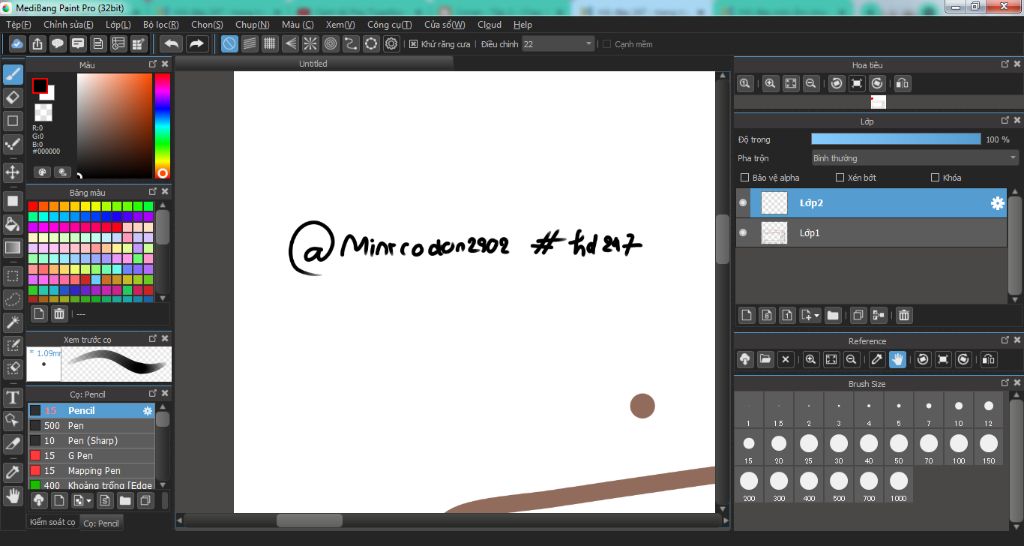Image resolution: width=1024 pixels, height=546 pixels.
Task: Open the Điều chỉnh value dropdown
Action: (x=588, y=44)
